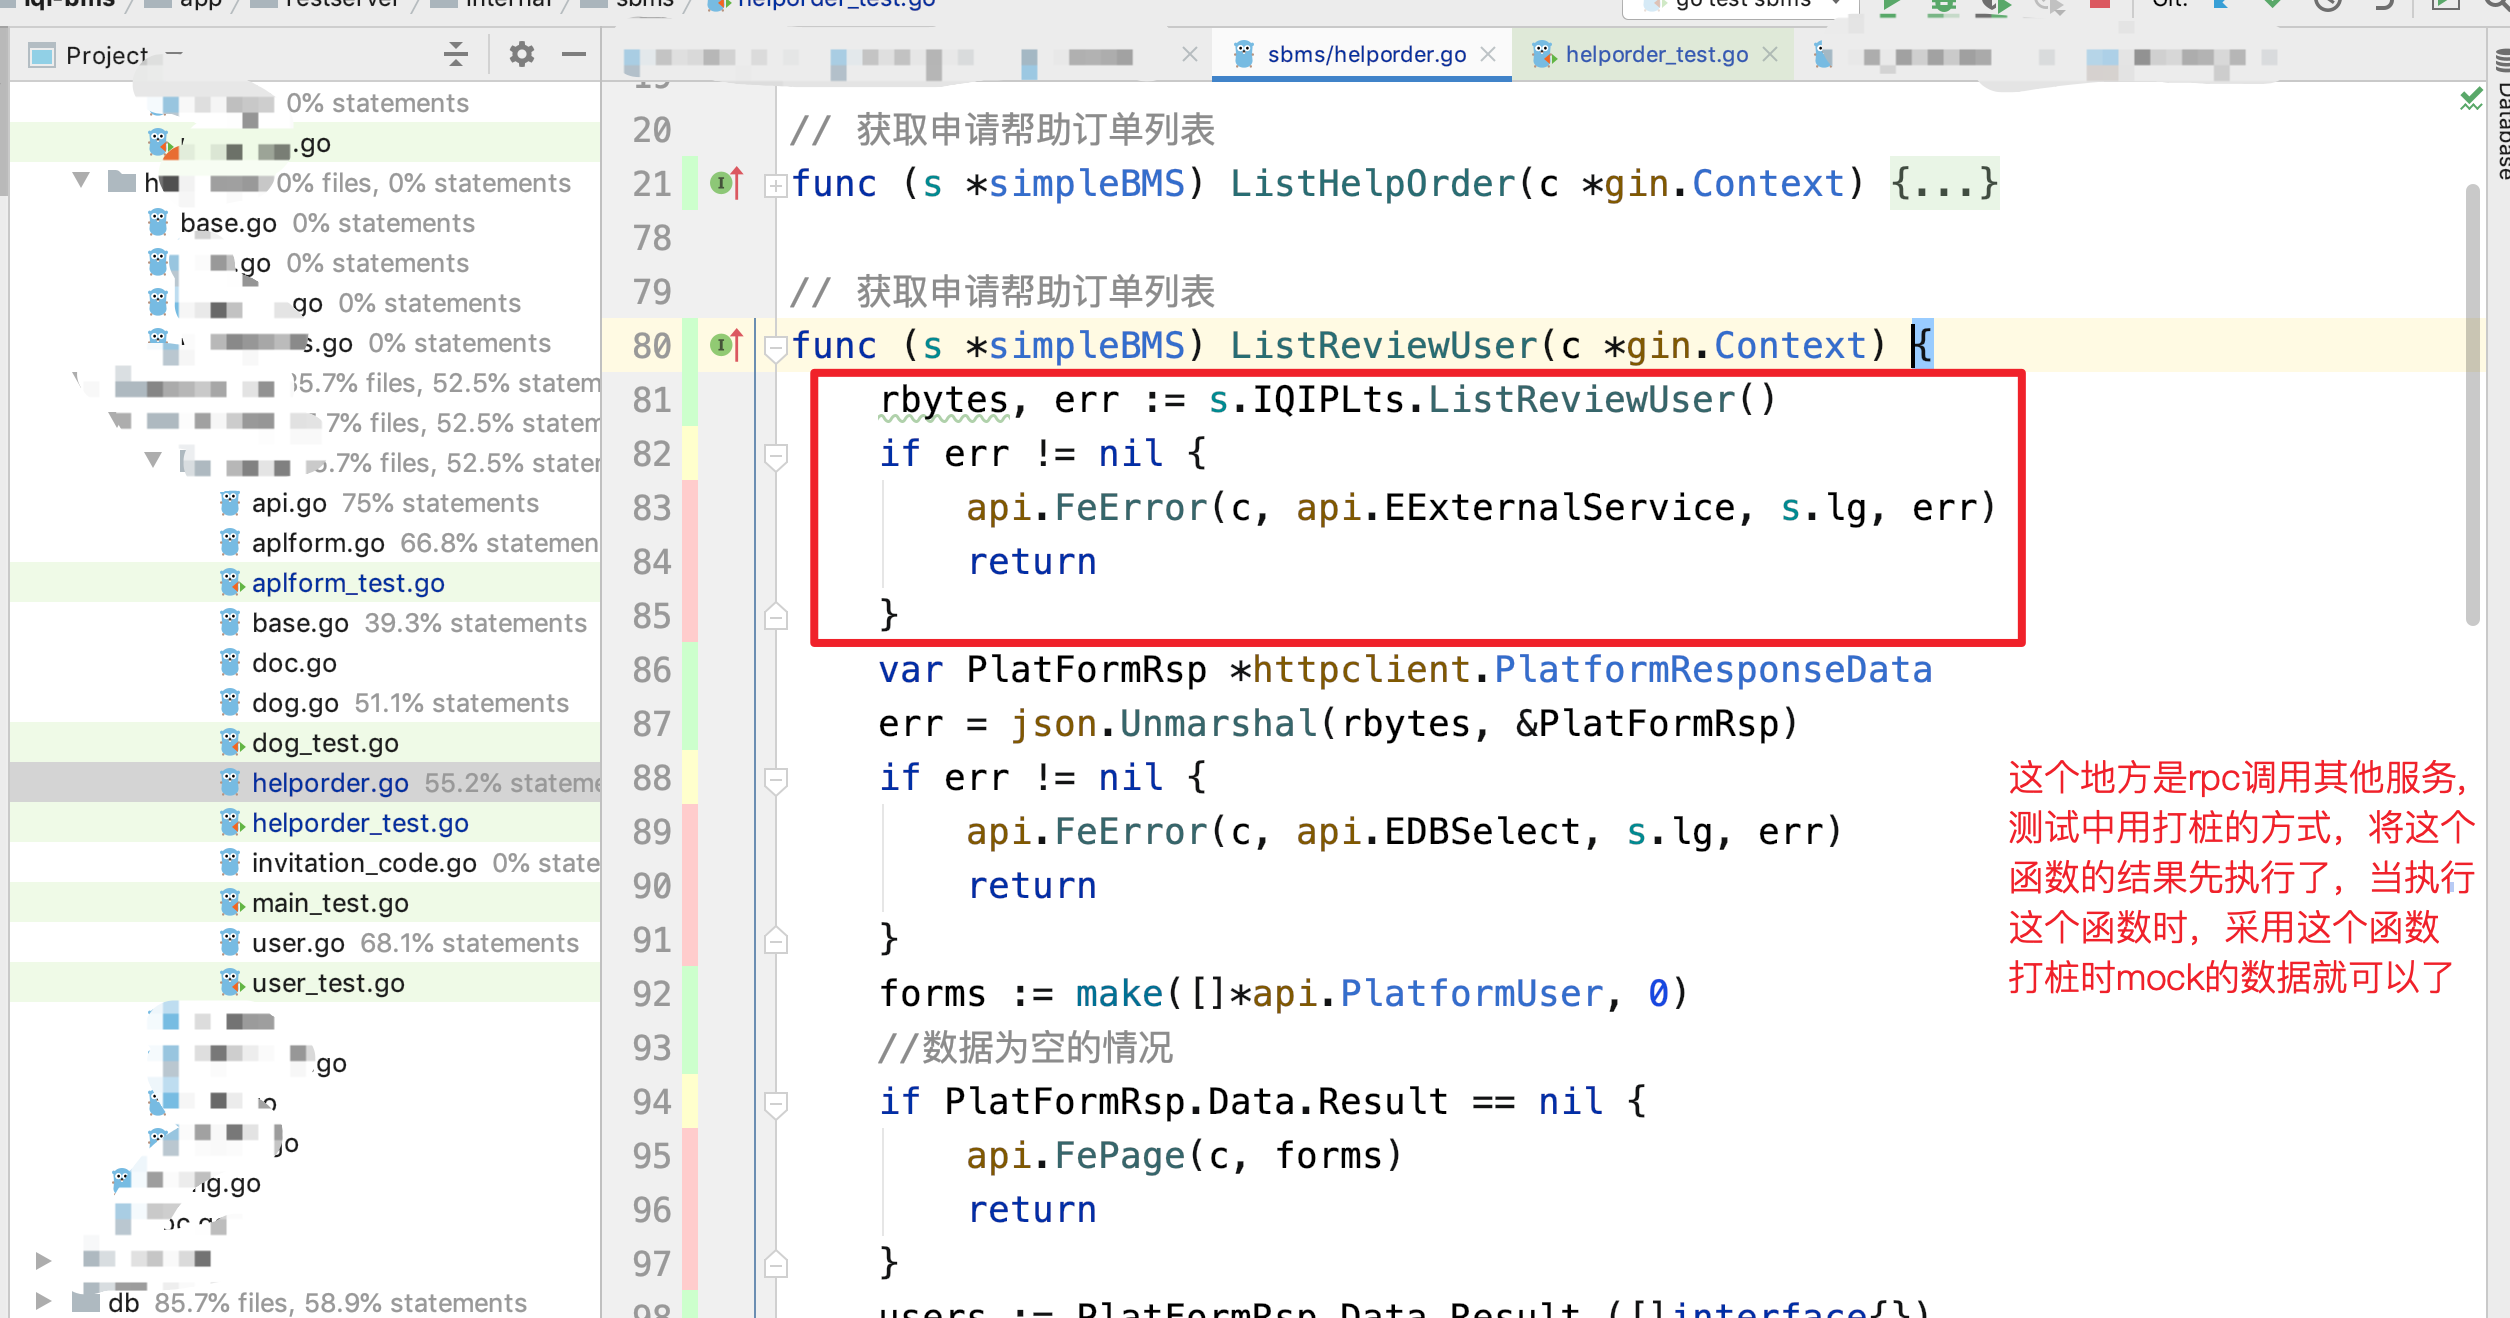
Task: Collapse all nodes in Project panel
Action: coord(456,54)
